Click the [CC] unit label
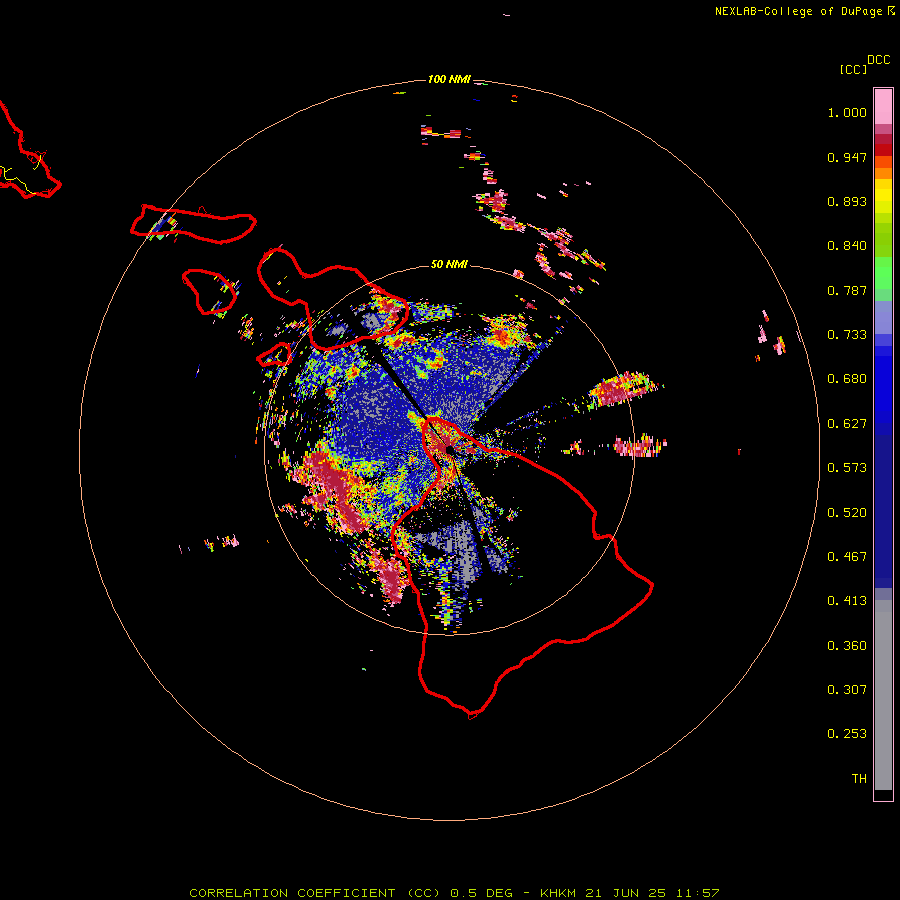 point(853,69)
